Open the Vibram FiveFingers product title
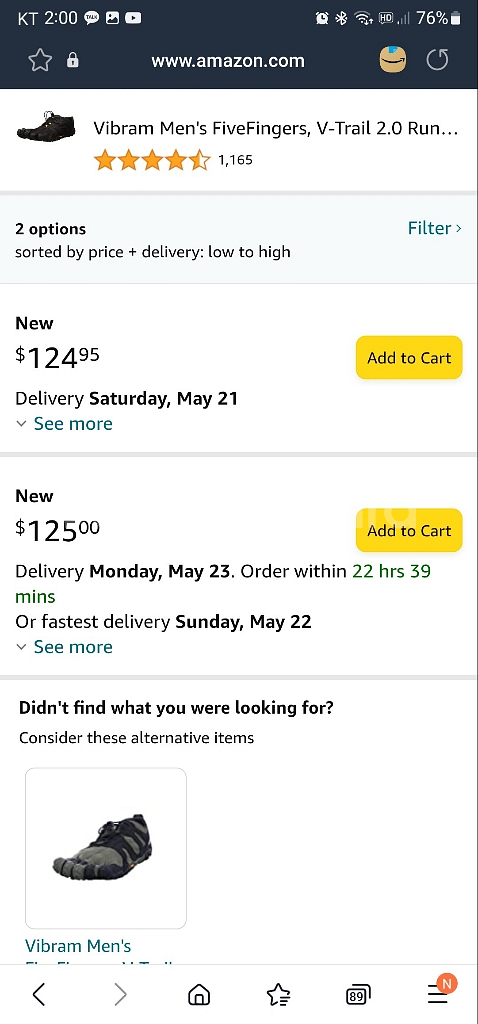This screenshot has width=478, height=1024. coord(276,128)
